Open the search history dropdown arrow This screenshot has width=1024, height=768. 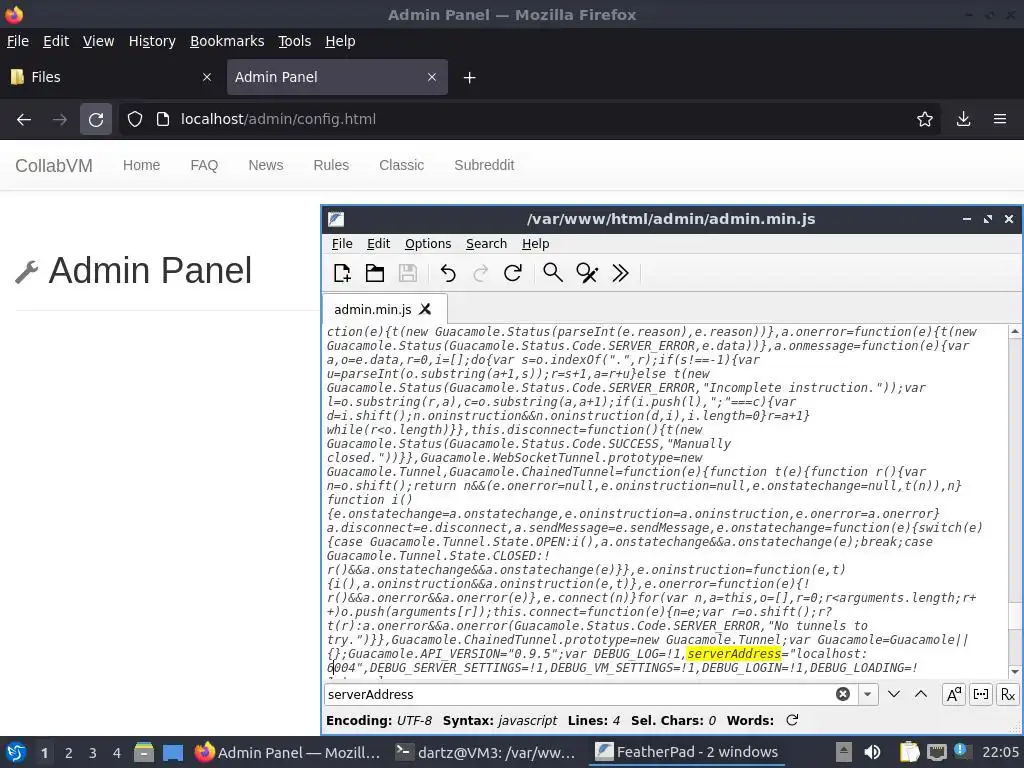[867, 694]
